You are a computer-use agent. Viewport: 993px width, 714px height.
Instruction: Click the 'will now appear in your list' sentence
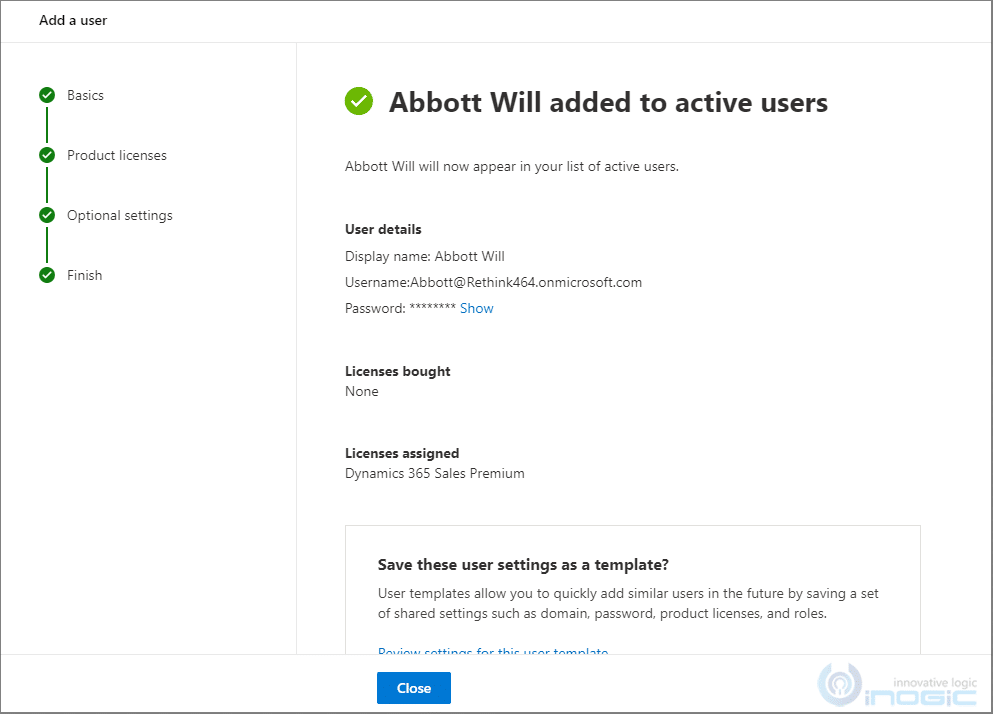(512, 167)
